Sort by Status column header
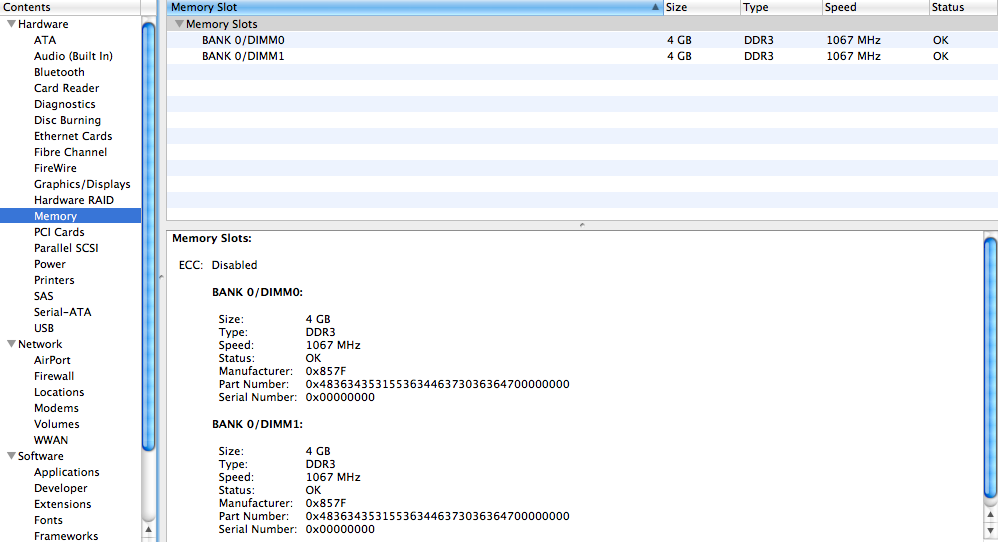Screen dimensions: 998x542 pyautogui.click(x=963, y=8)
